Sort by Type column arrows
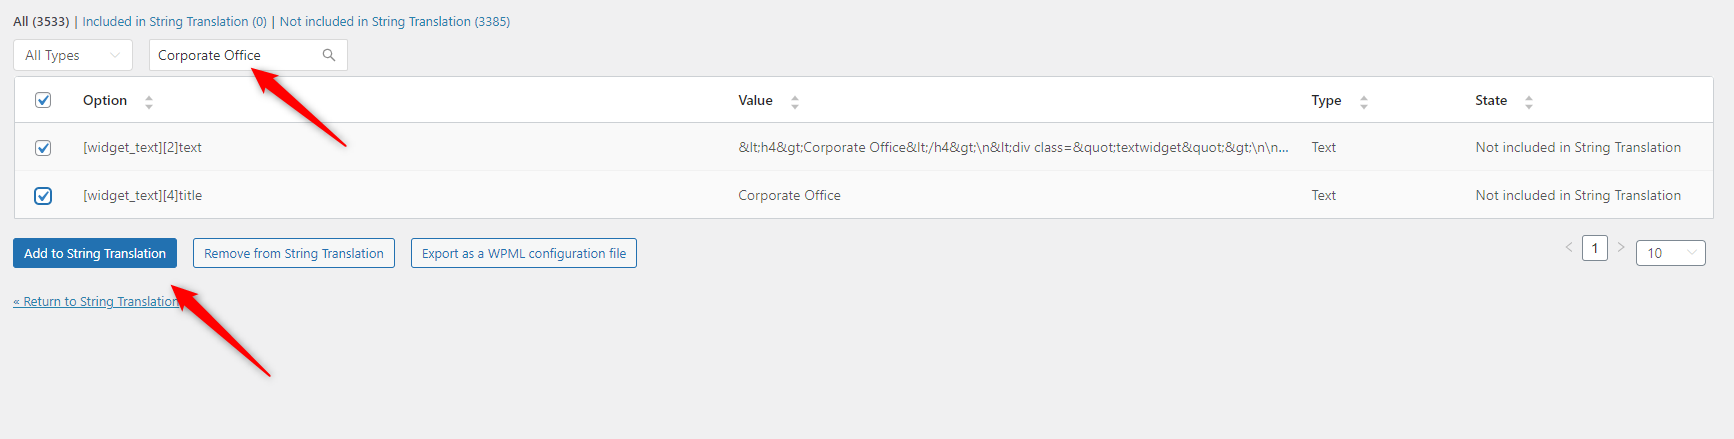Image resolution: width=1734 pixels, height=439 pixels. (1364, 101)
